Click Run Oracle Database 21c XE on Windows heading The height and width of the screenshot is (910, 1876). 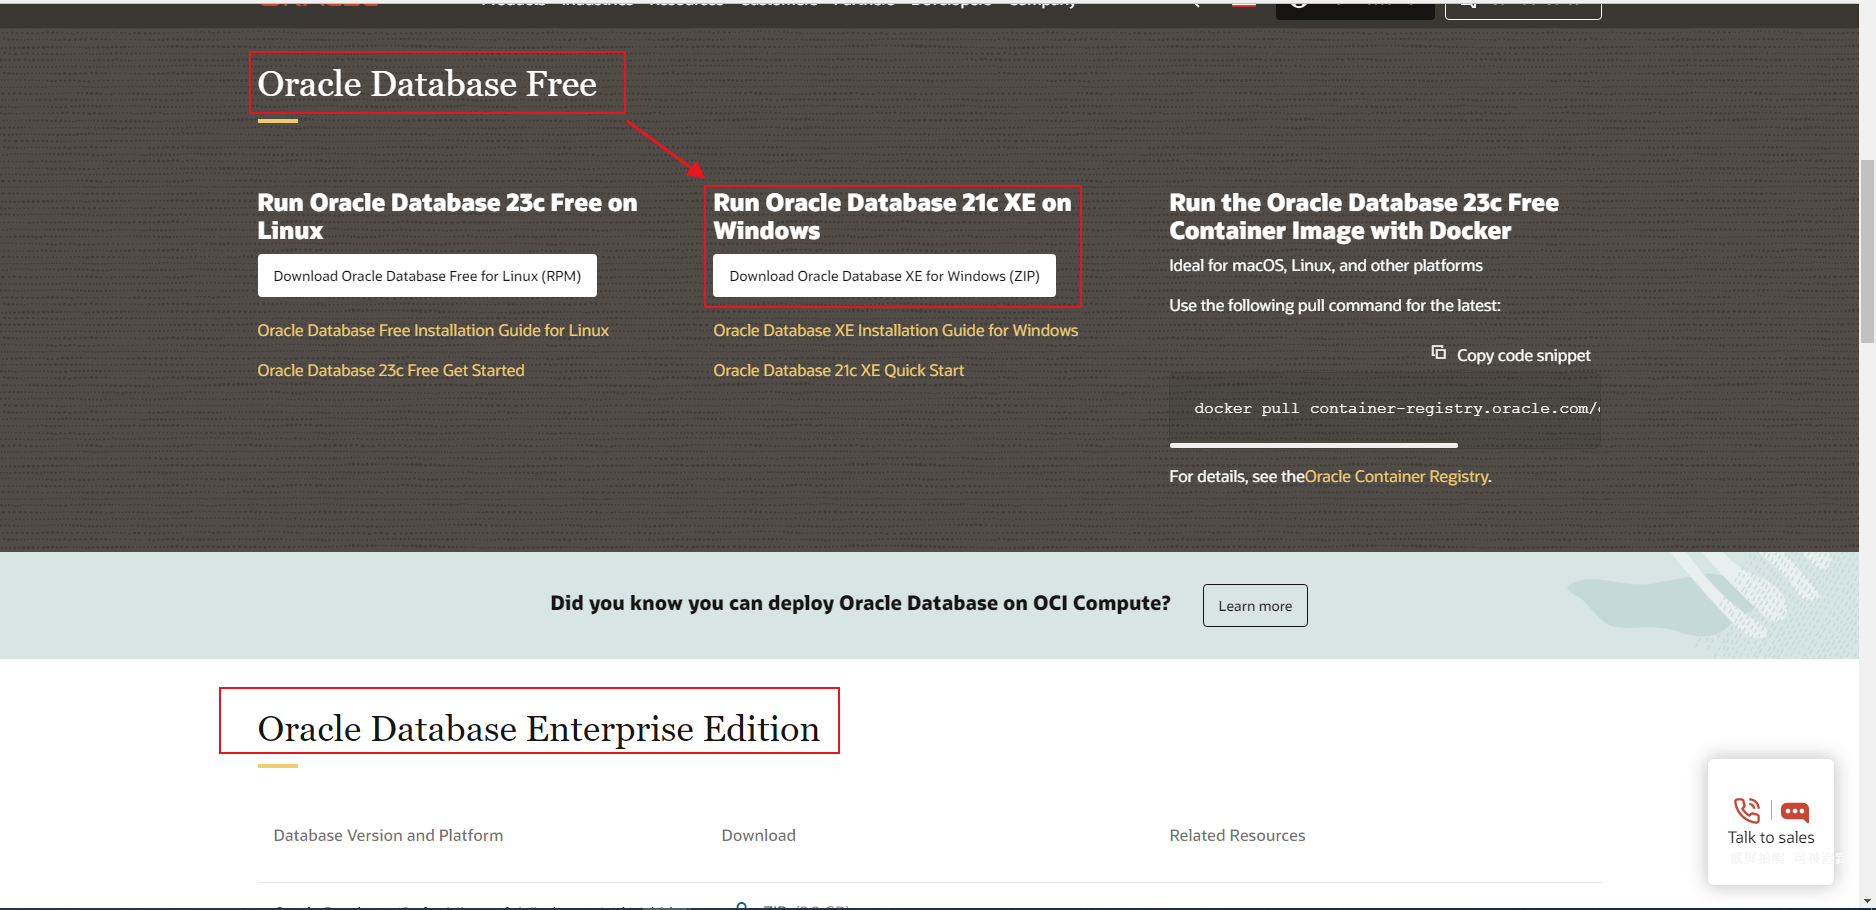click(x=892, y=216)
